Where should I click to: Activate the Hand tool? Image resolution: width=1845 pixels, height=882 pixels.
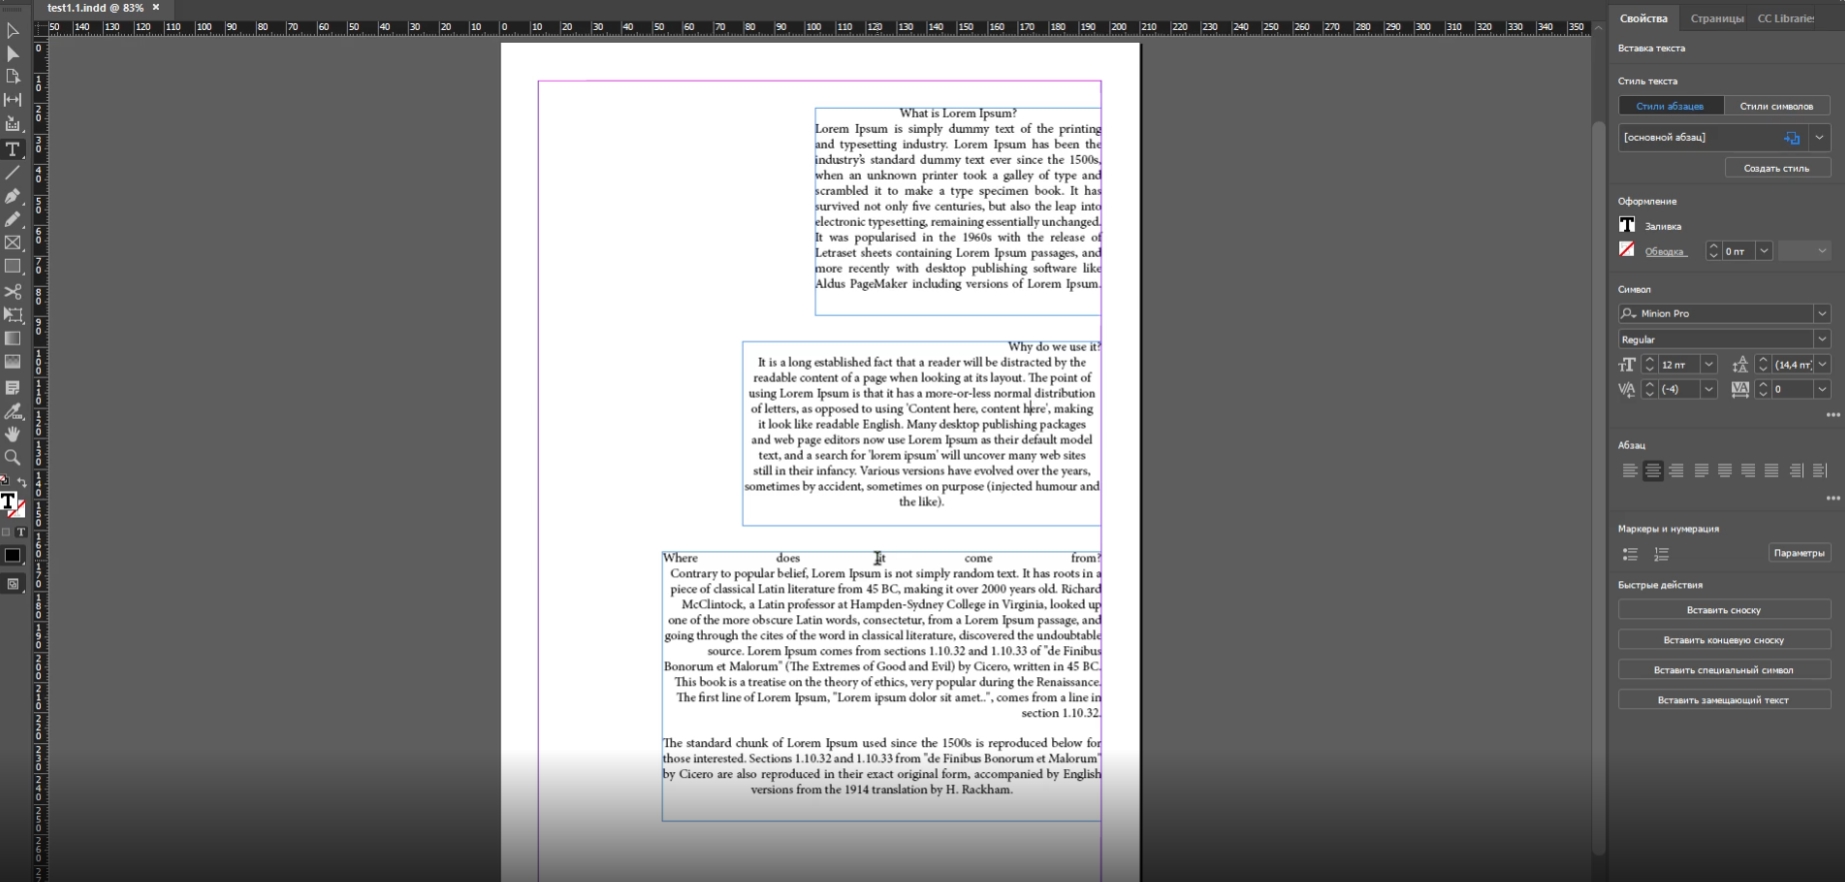[x=13, y=434]
